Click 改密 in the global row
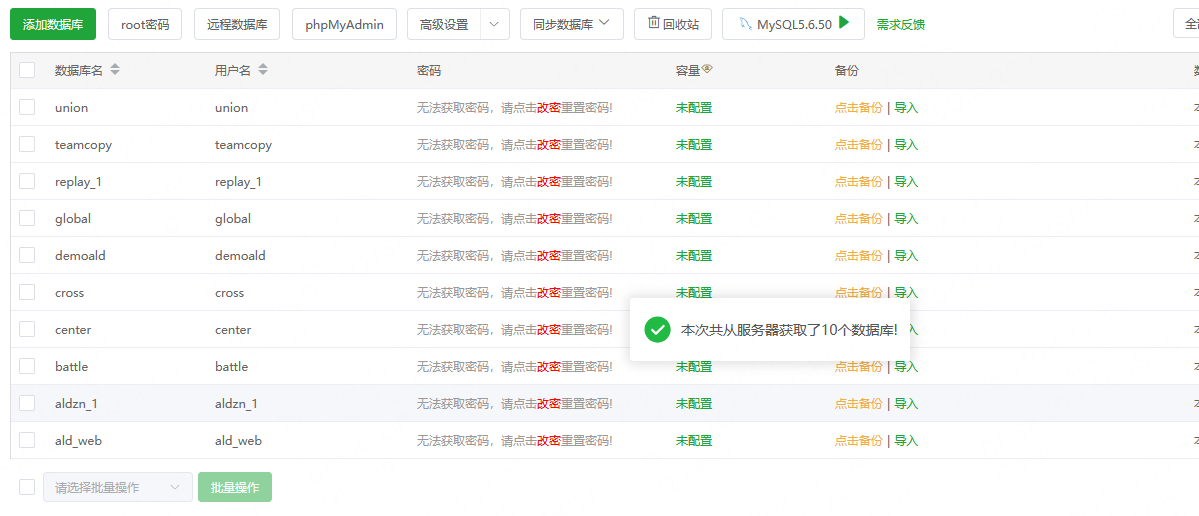 (549, 219)
